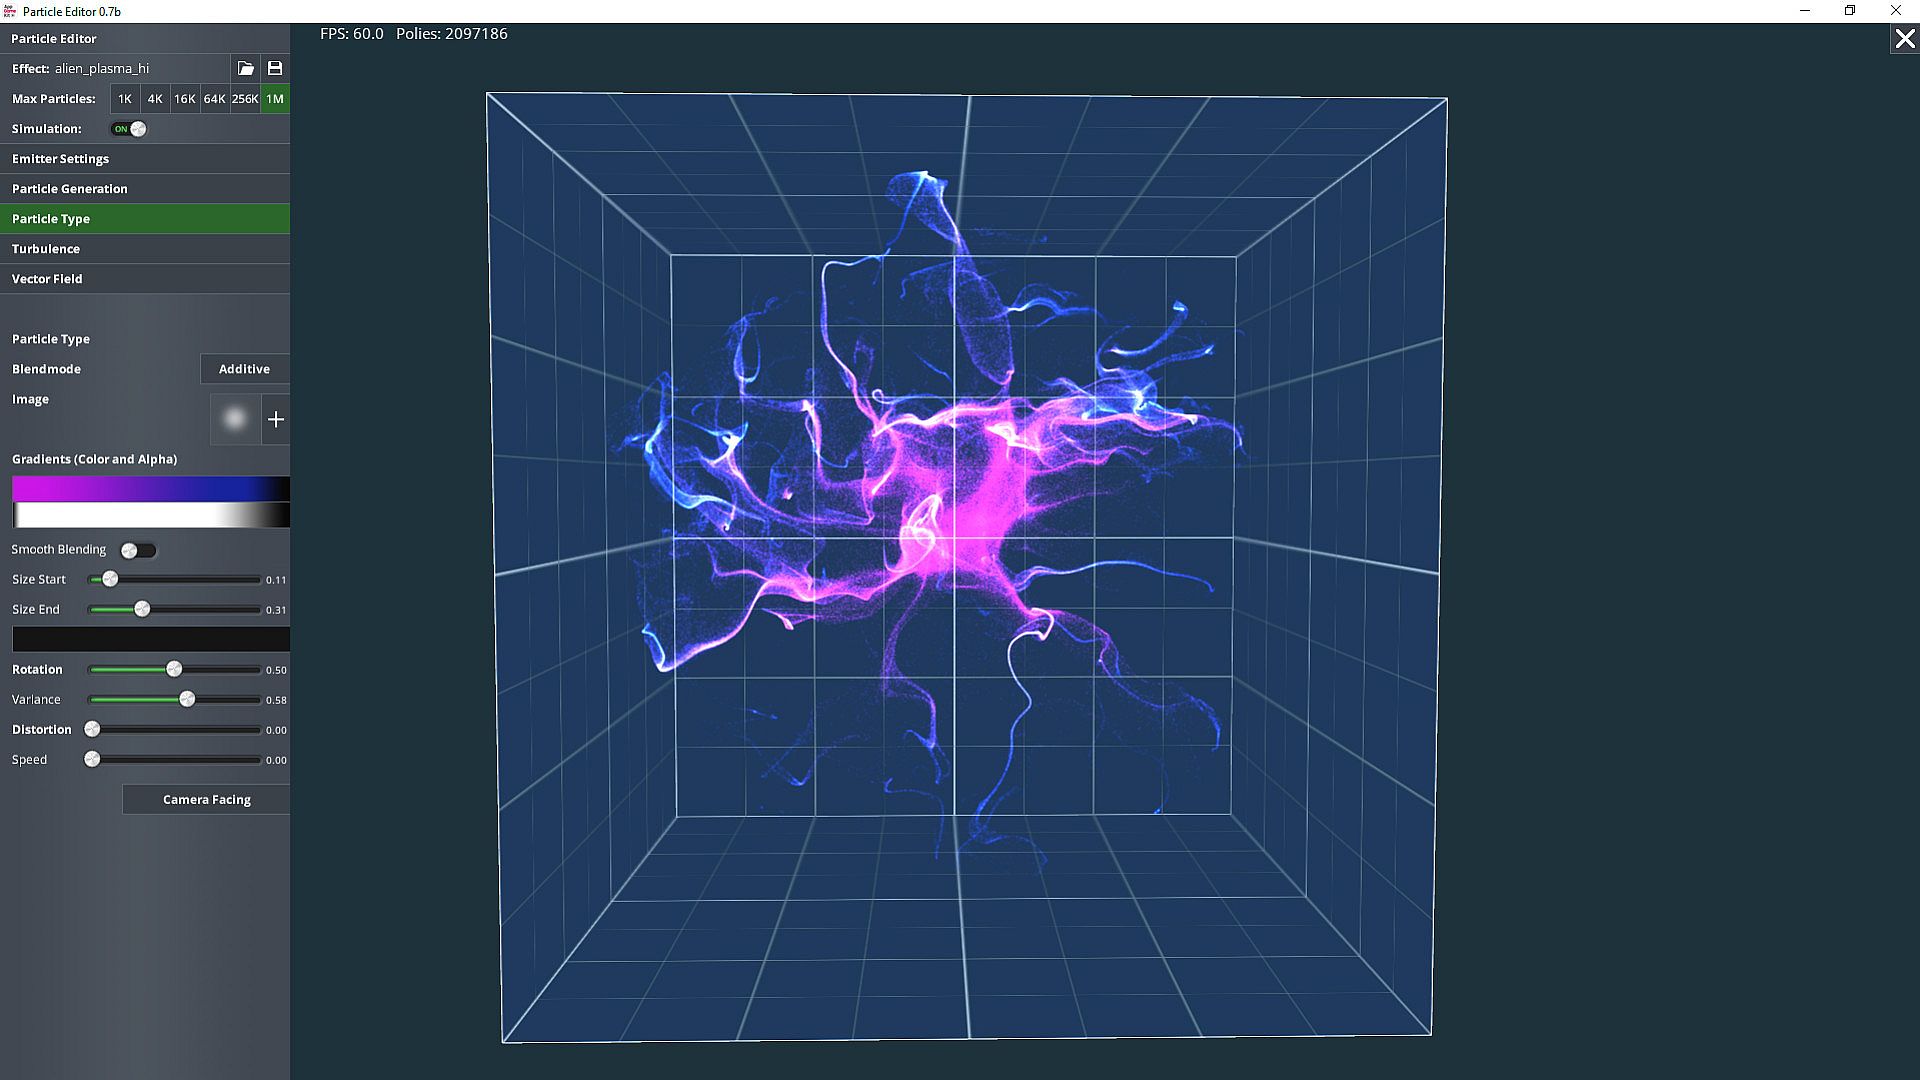
Task: Change the Camera Facing mode selector
Action: pyautogui.click(x=206, y=799)
